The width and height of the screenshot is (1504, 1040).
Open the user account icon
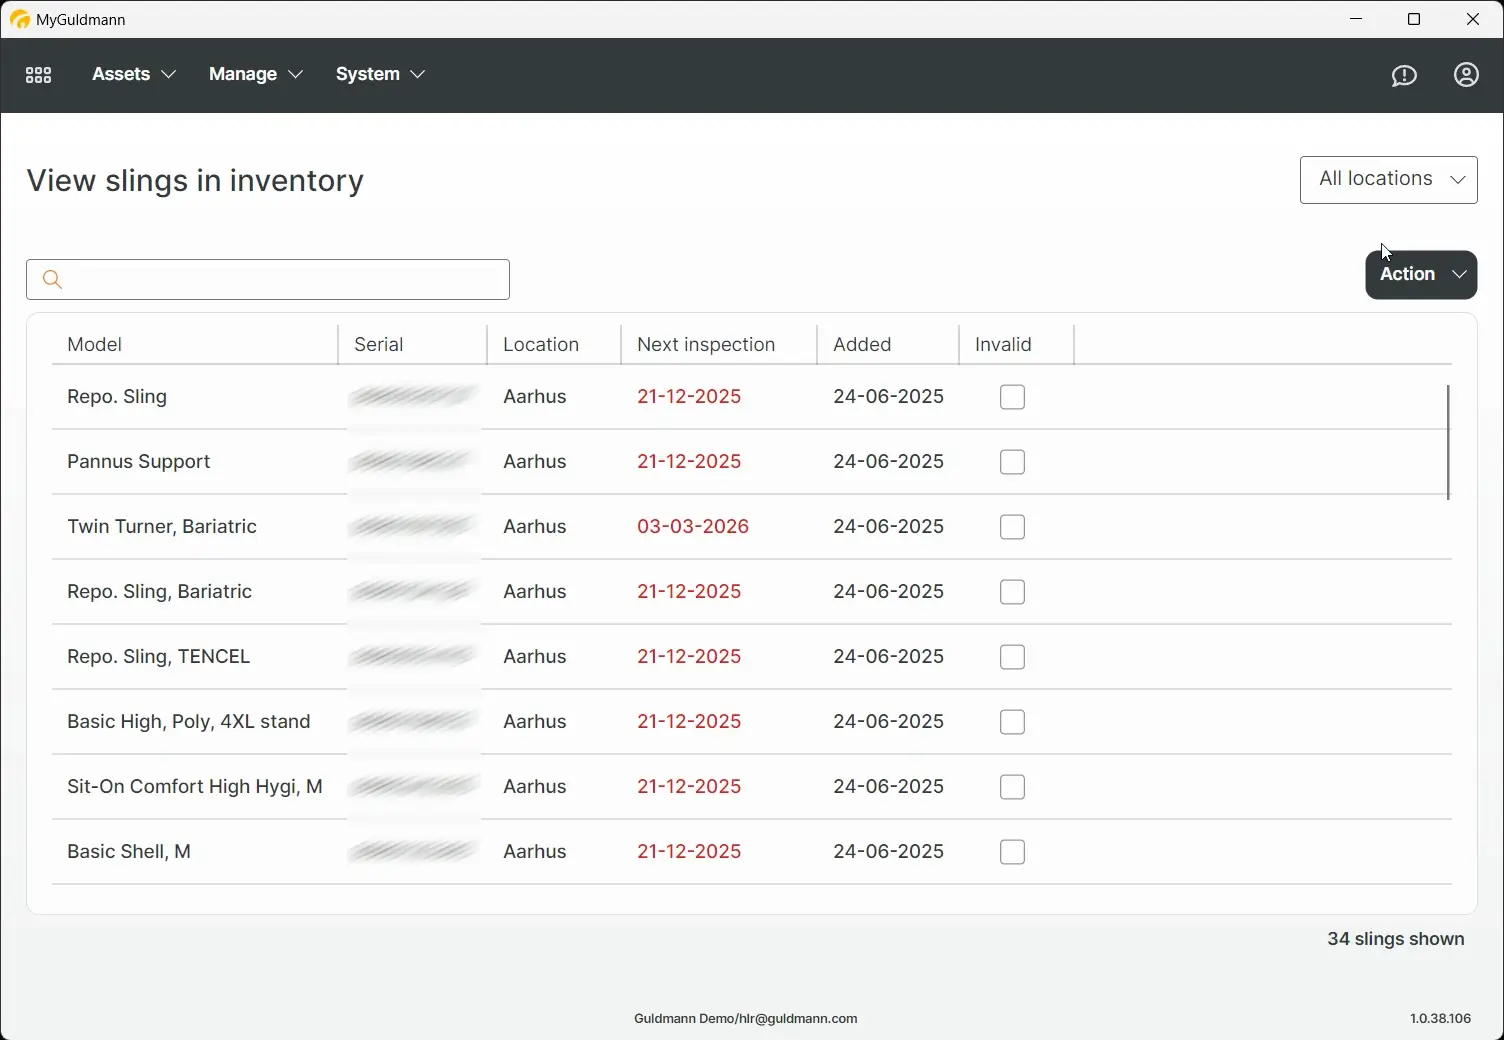[x=1466, y=75]
